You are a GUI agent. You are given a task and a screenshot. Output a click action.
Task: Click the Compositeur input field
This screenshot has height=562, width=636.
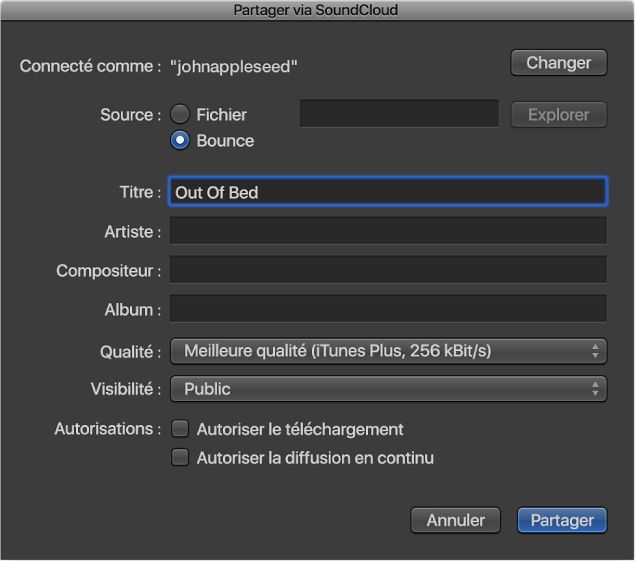[x=389, y=270]
